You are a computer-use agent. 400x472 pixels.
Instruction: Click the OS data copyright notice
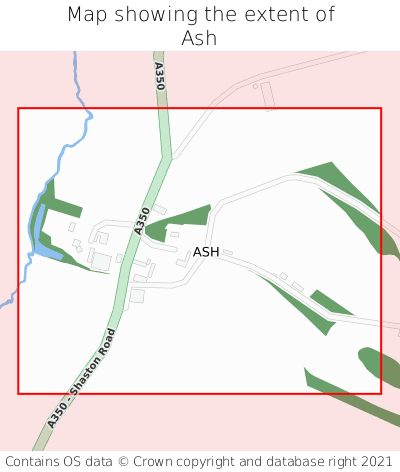[x=199, y=462]
